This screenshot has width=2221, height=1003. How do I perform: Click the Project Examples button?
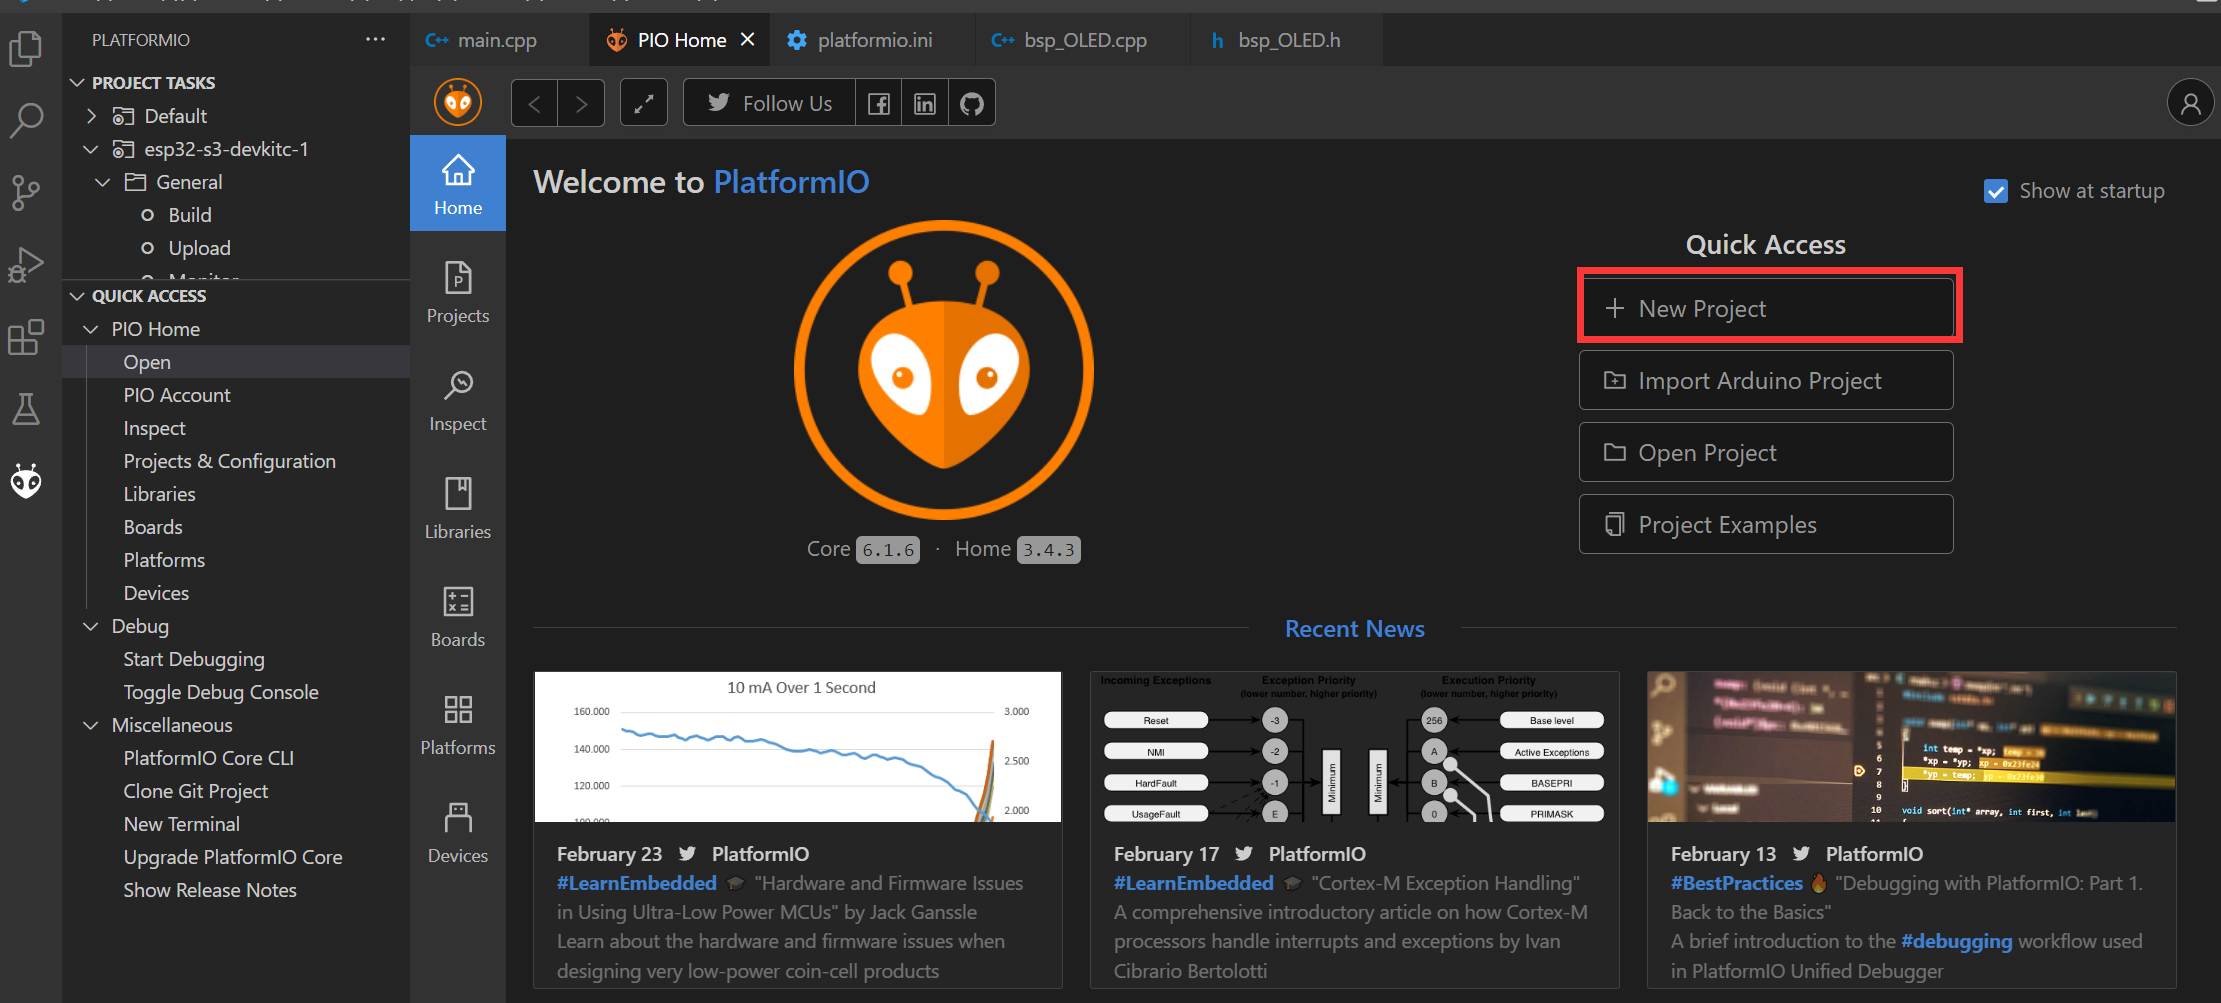click(1766, 525)
